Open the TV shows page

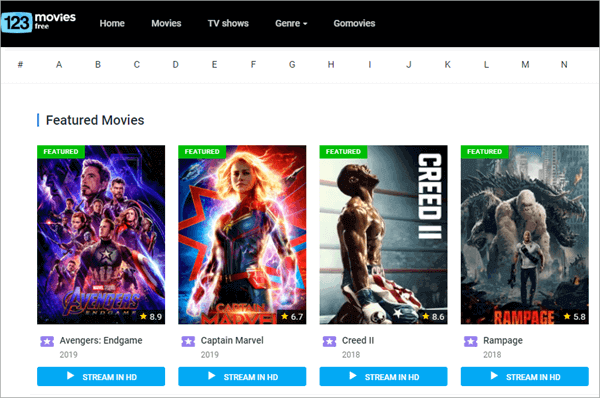(228, 23)
